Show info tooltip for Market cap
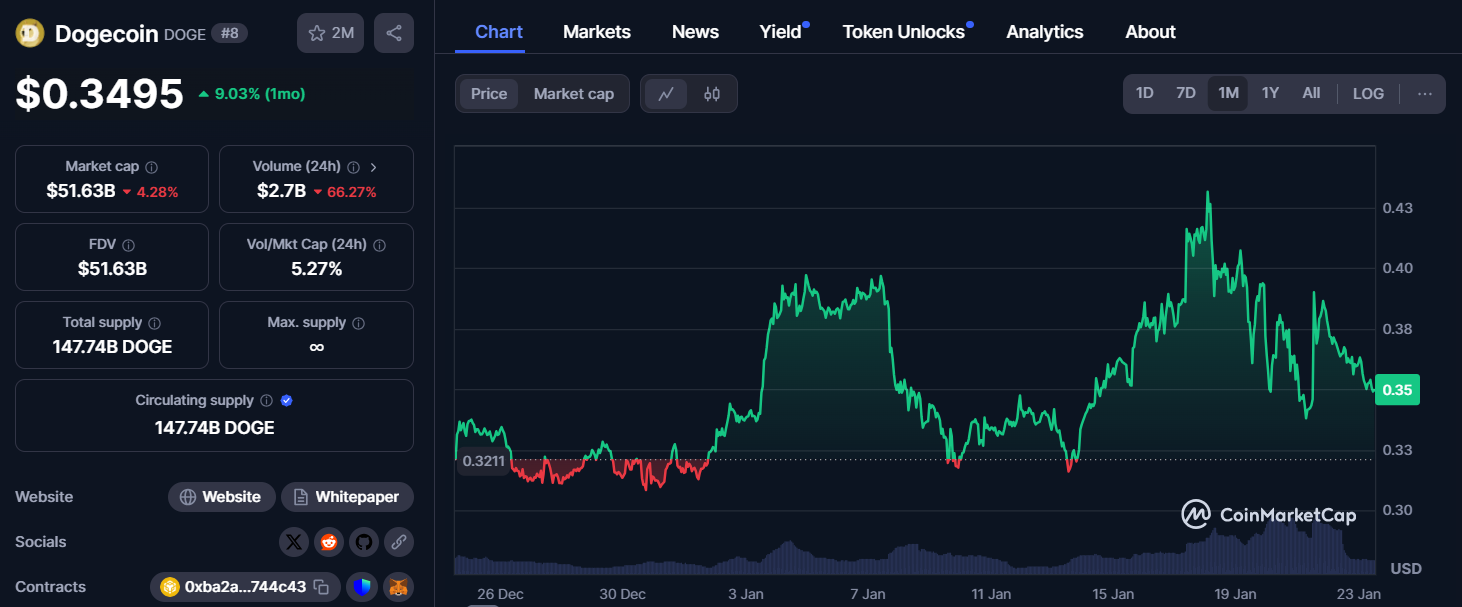The image size is (1462, 607). pyautogui.click(x=151, y=167)
